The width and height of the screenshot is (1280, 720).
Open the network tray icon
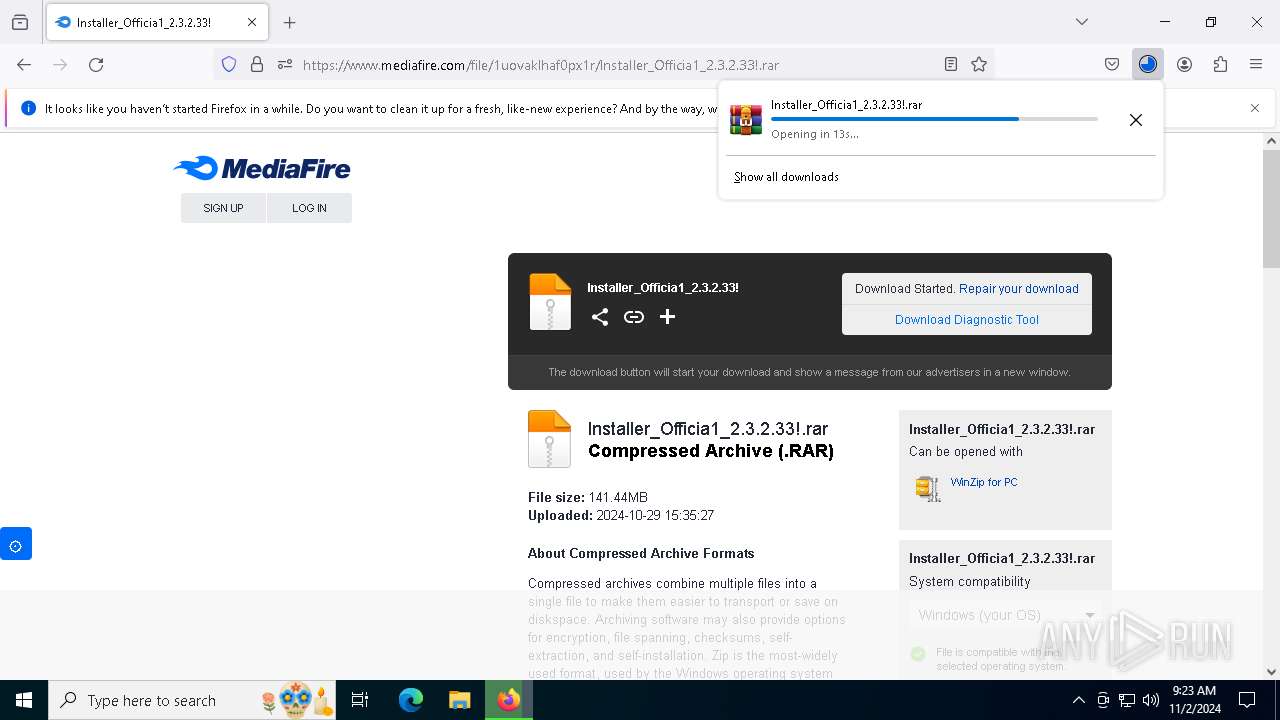(x=1127, y=700)
